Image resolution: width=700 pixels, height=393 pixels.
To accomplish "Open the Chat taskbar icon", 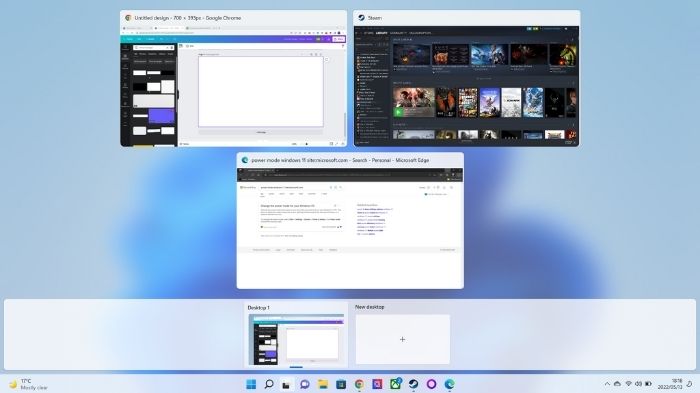I will (305, 384).
